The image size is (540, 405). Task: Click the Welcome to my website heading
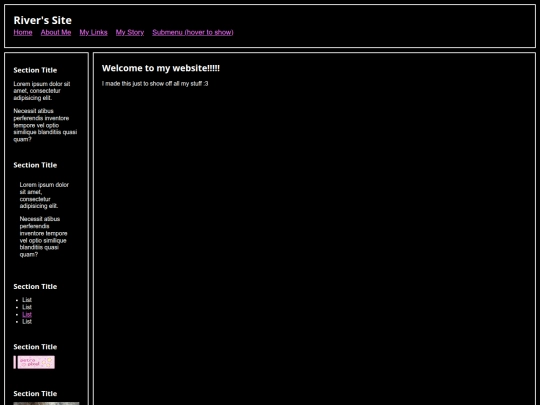click(161, 68)
